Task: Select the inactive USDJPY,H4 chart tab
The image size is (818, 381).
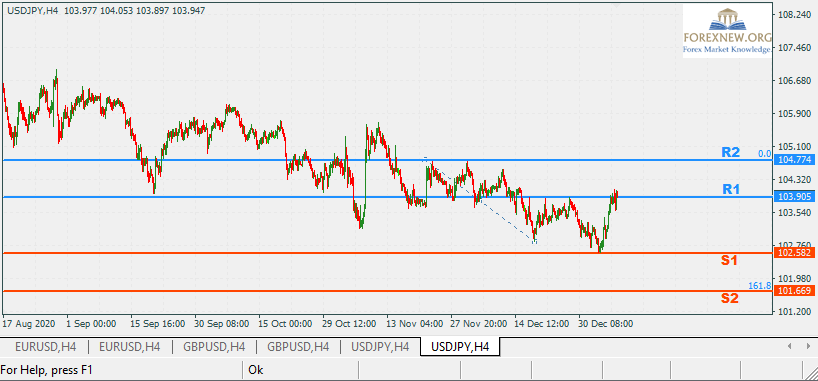Action: 380,347
